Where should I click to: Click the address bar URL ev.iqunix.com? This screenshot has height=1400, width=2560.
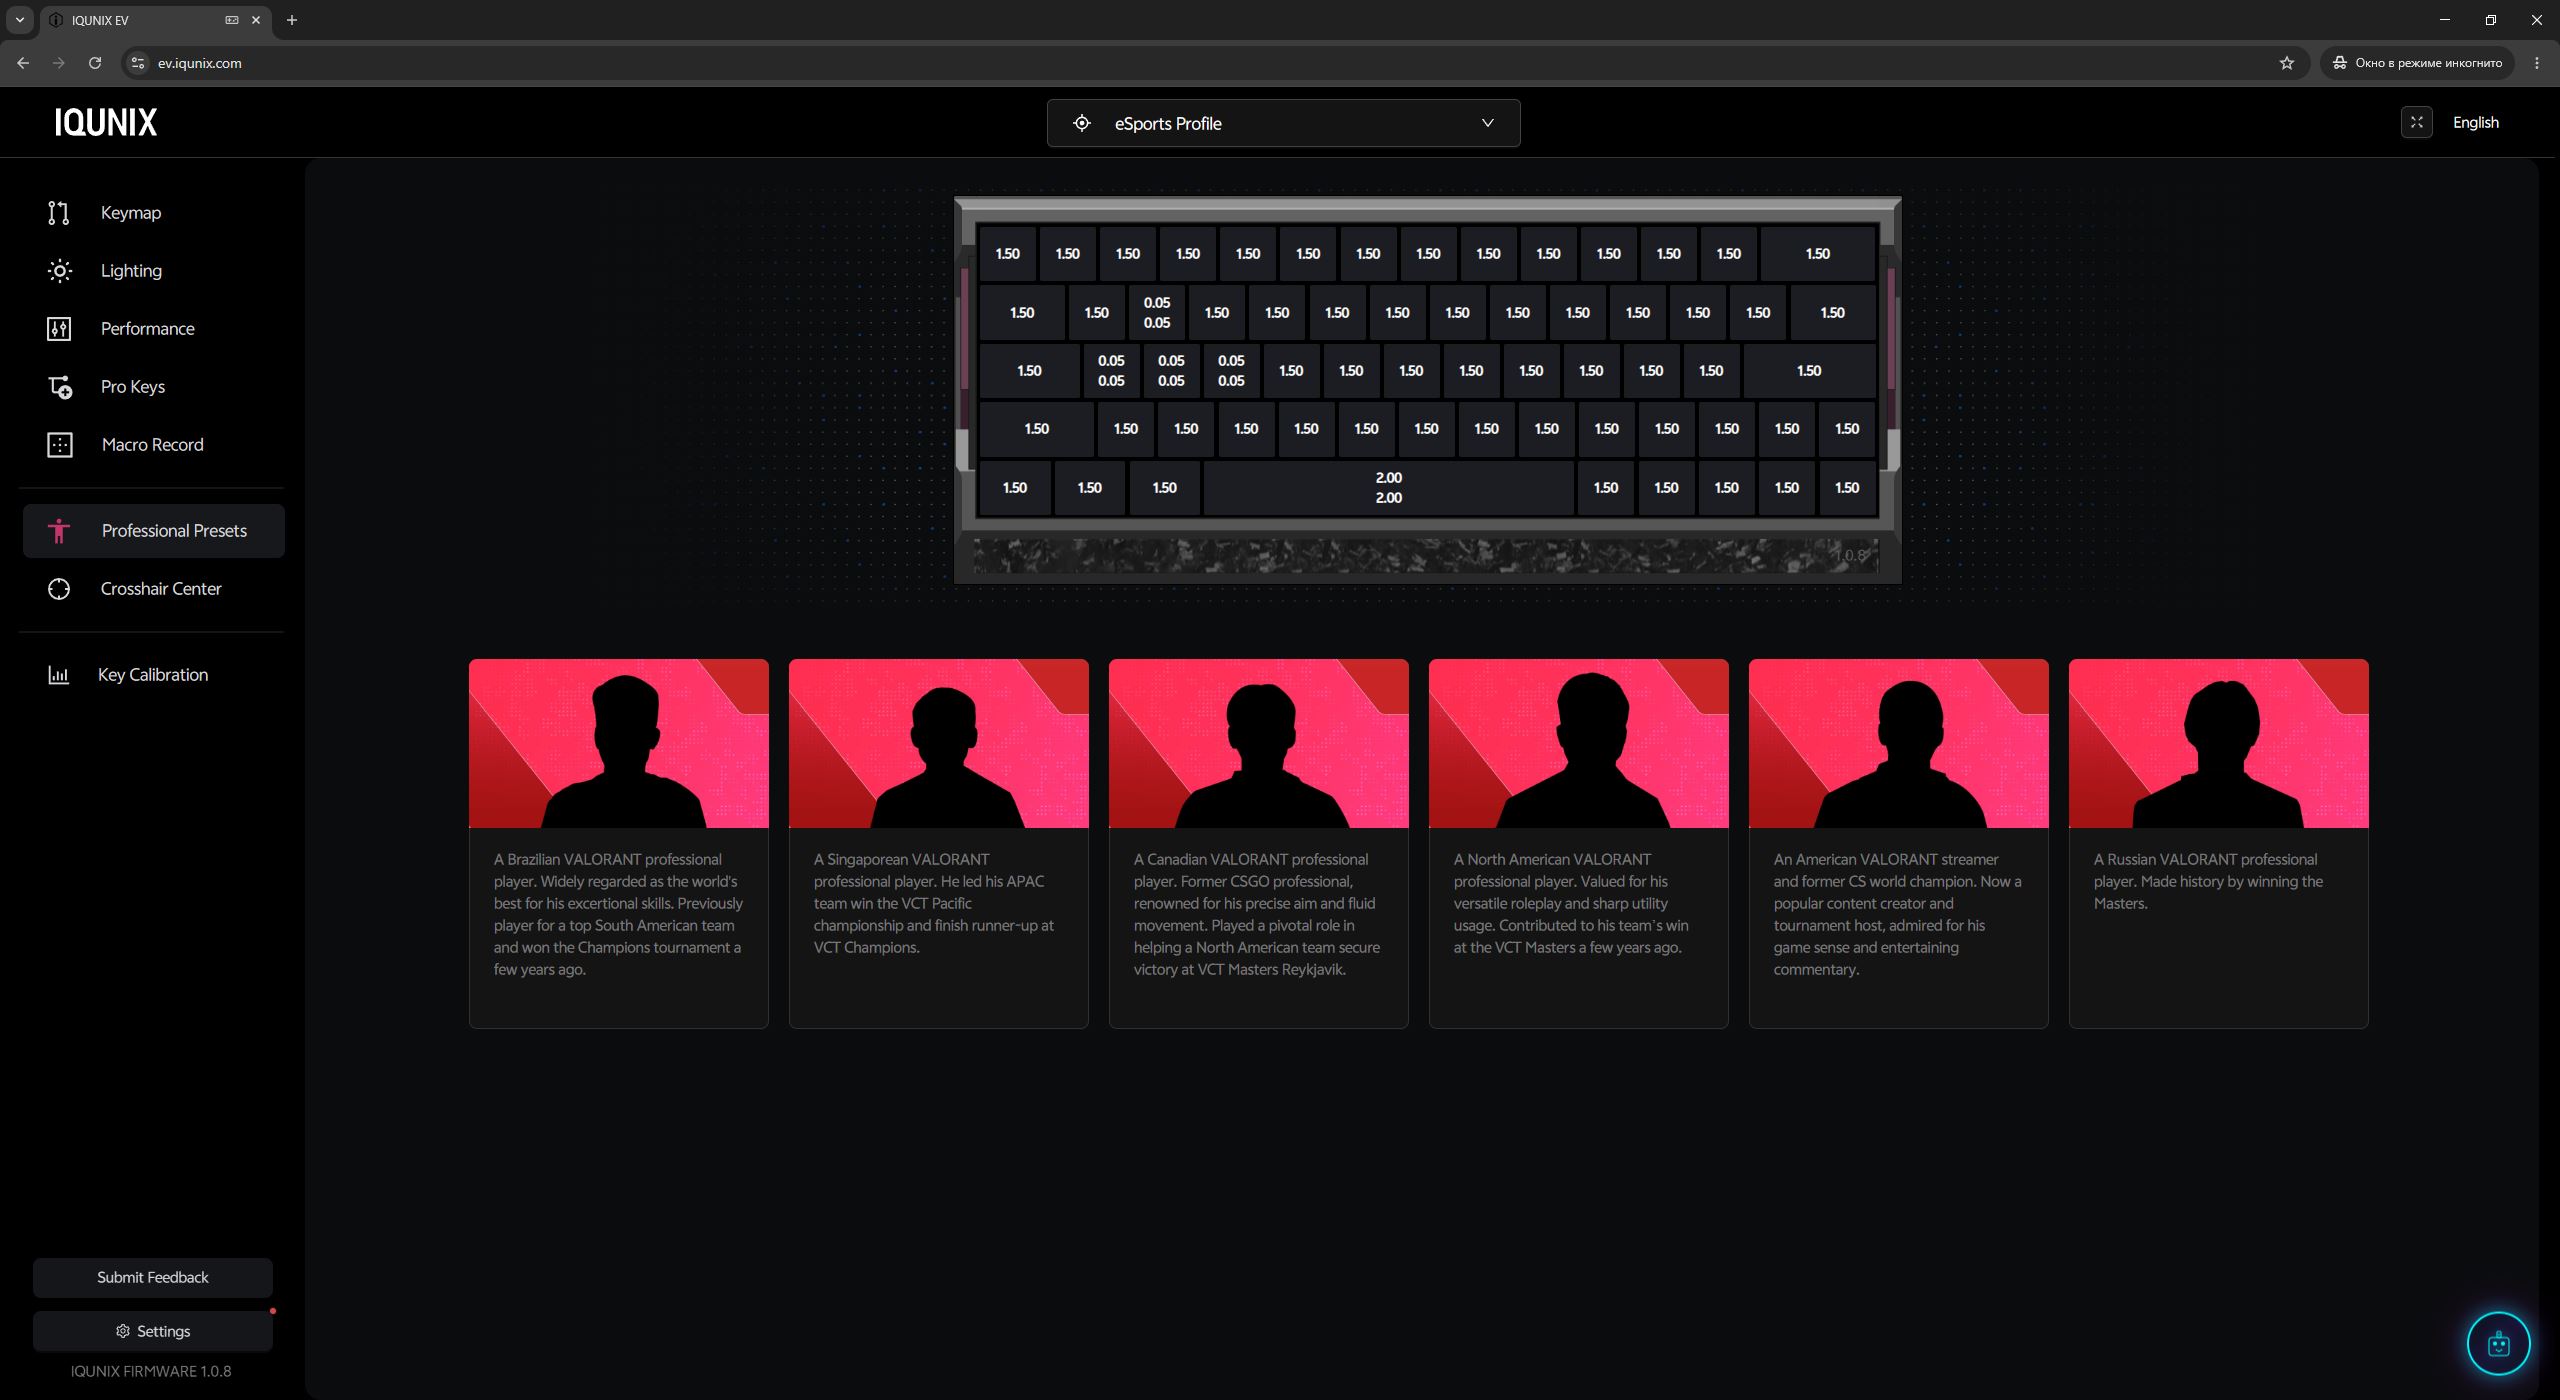(x=200, y=63)
